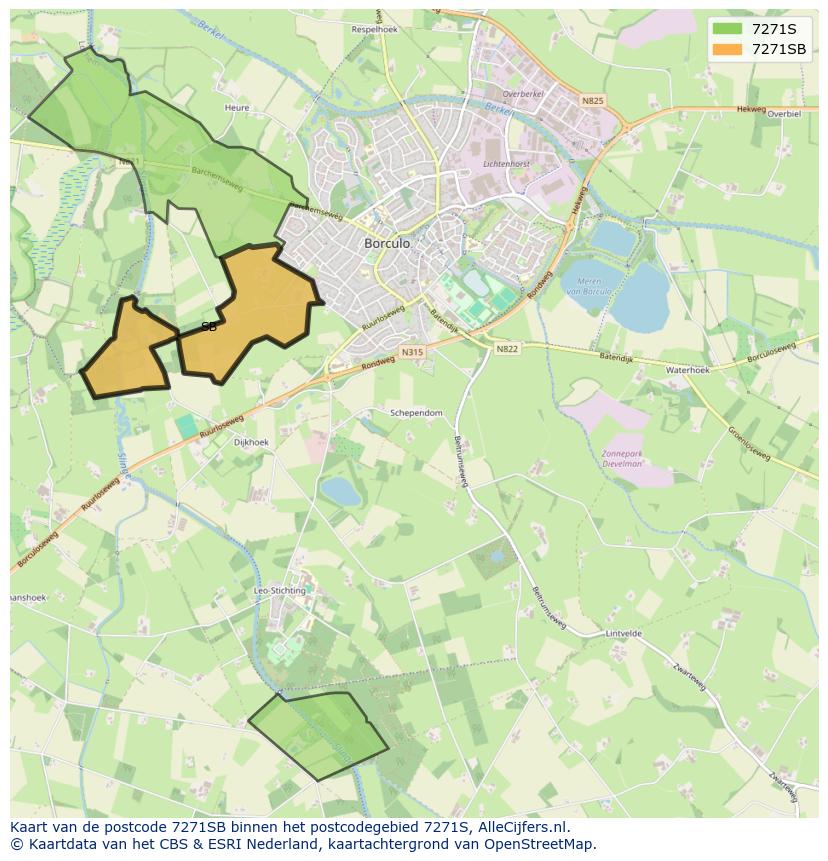The height and width of the screenshot is (861, 828).
Task: Click the N315 road shield
Action: (412, 352)
